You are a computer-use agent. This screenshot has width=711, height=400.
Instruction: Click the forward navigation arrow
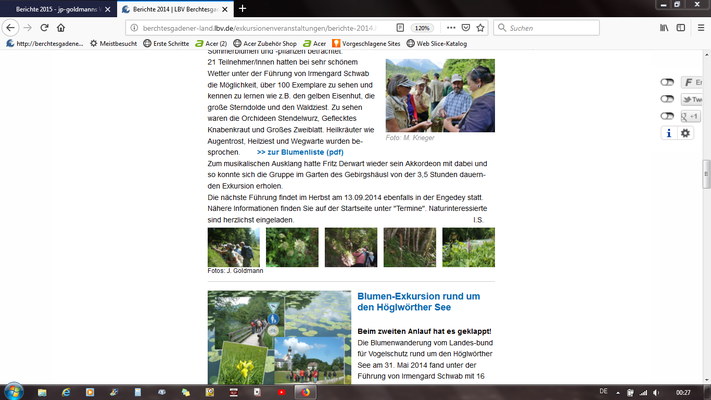point(28,28)
